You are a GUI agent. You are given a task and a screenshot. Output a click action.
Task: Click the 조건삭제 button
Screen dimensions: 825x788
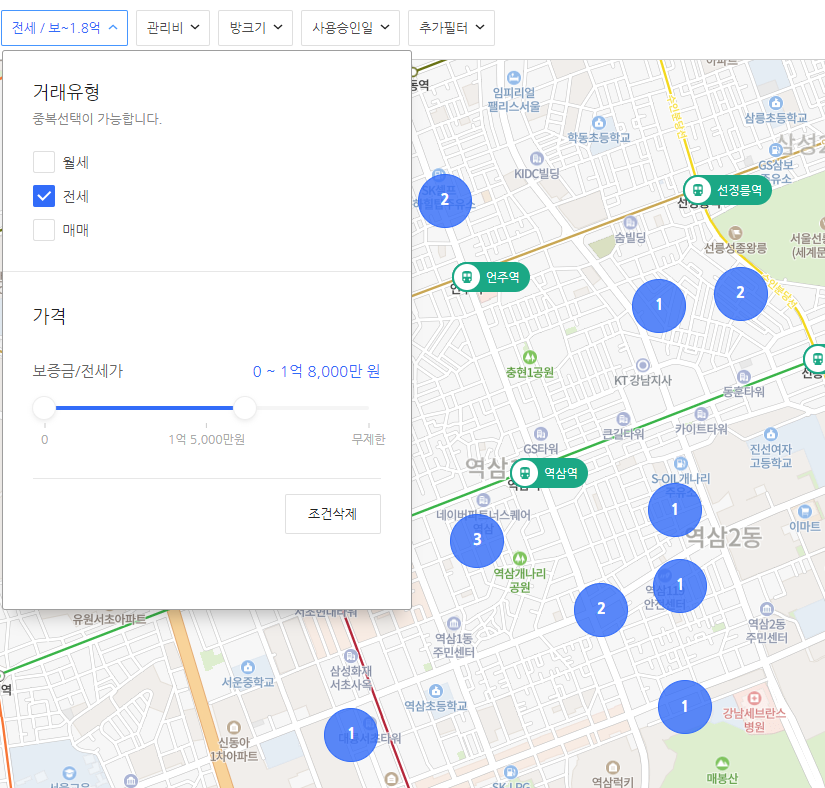pyautogui.click(x=333, y=514)
